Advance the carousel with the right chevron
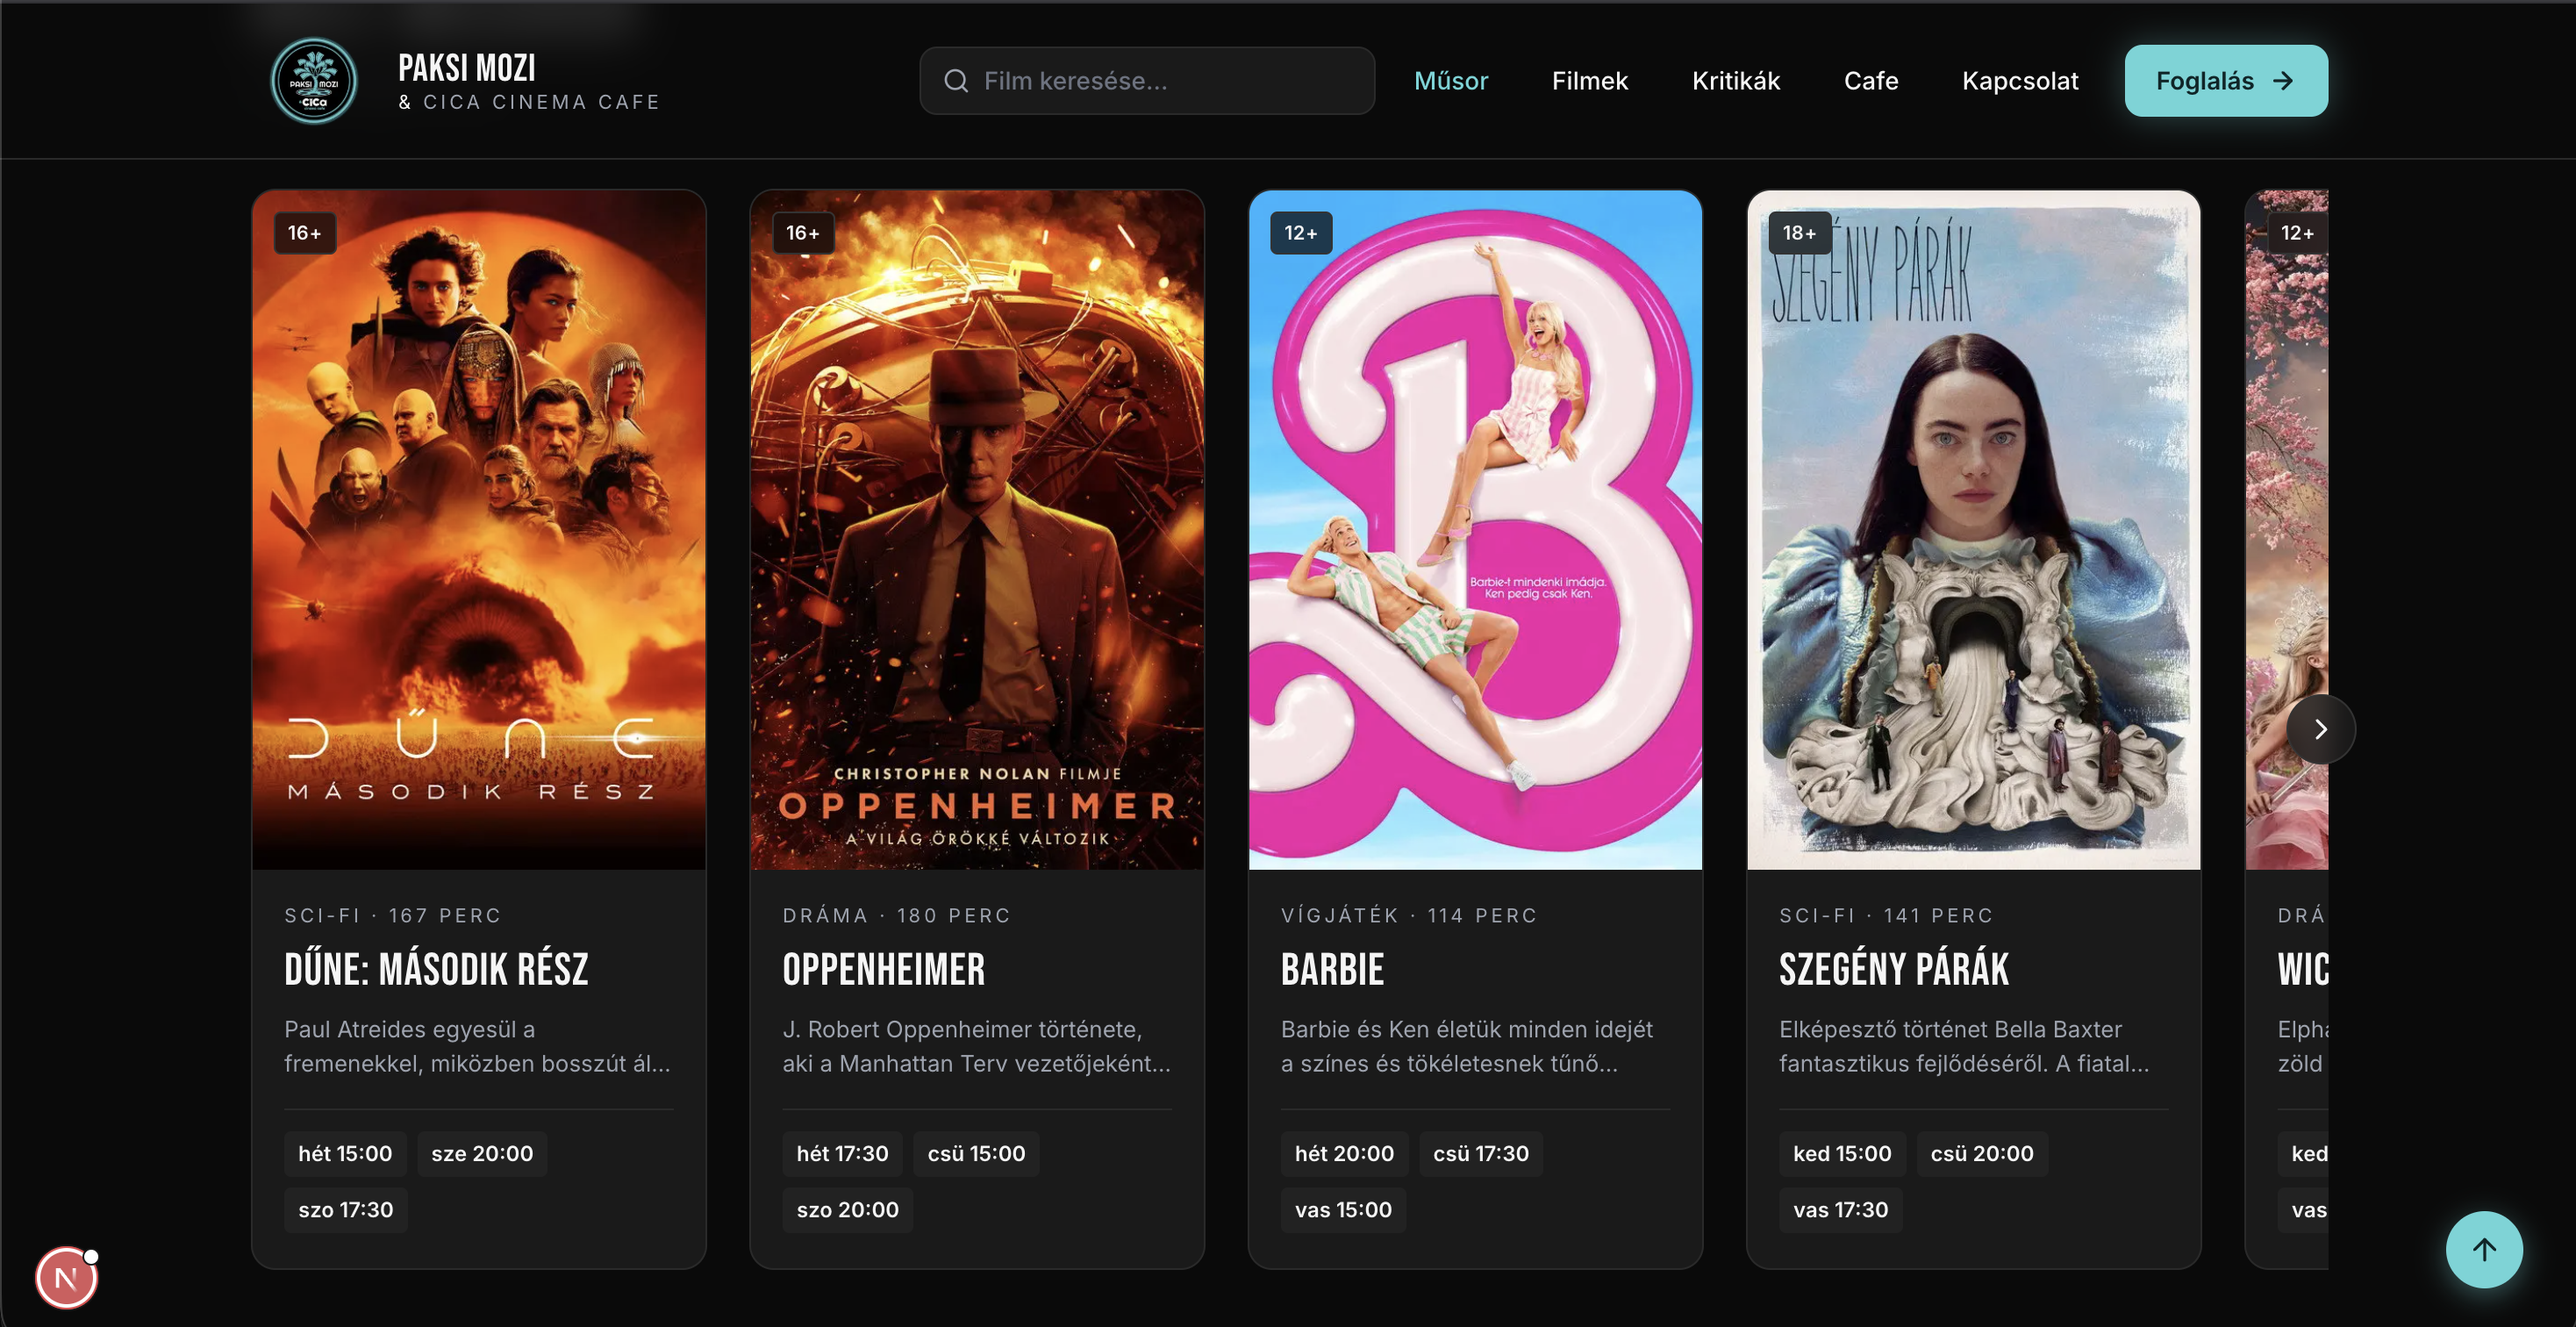The width and height of the screenshot is (2576, 1327). 2321,729
